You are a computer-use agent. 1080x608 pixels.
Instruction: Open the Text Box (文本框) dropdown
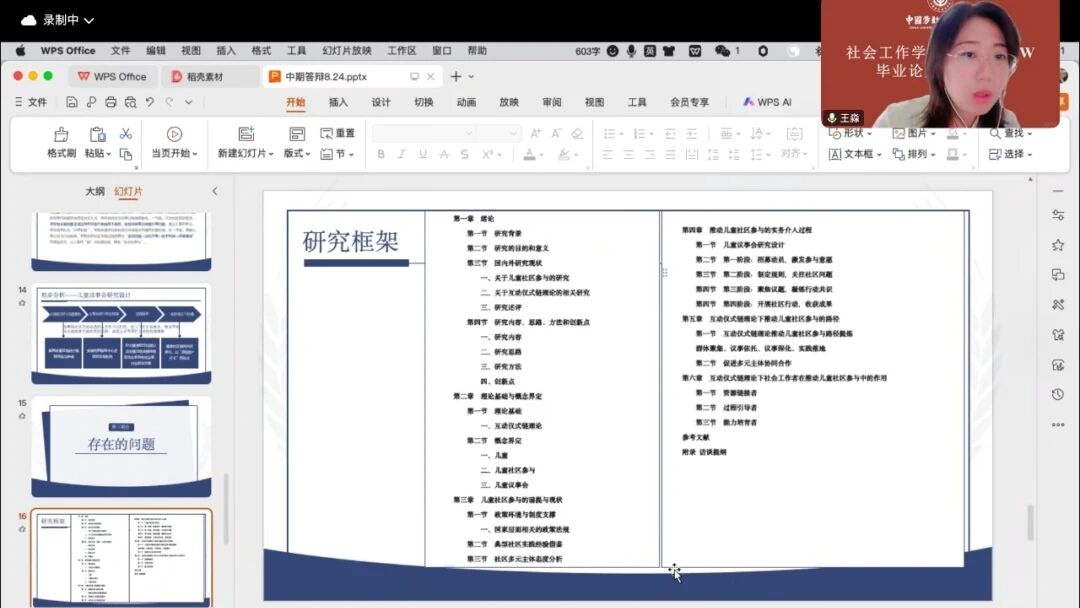(856, 154)
